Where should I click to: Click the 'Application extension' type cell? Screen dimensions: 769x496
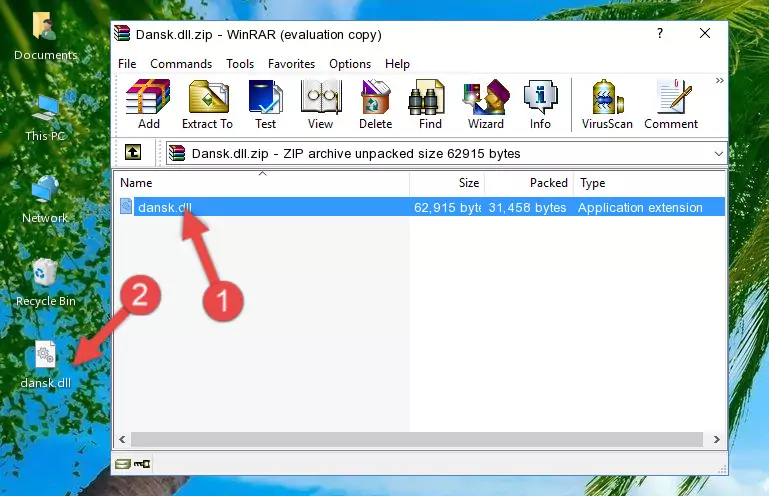640,208
